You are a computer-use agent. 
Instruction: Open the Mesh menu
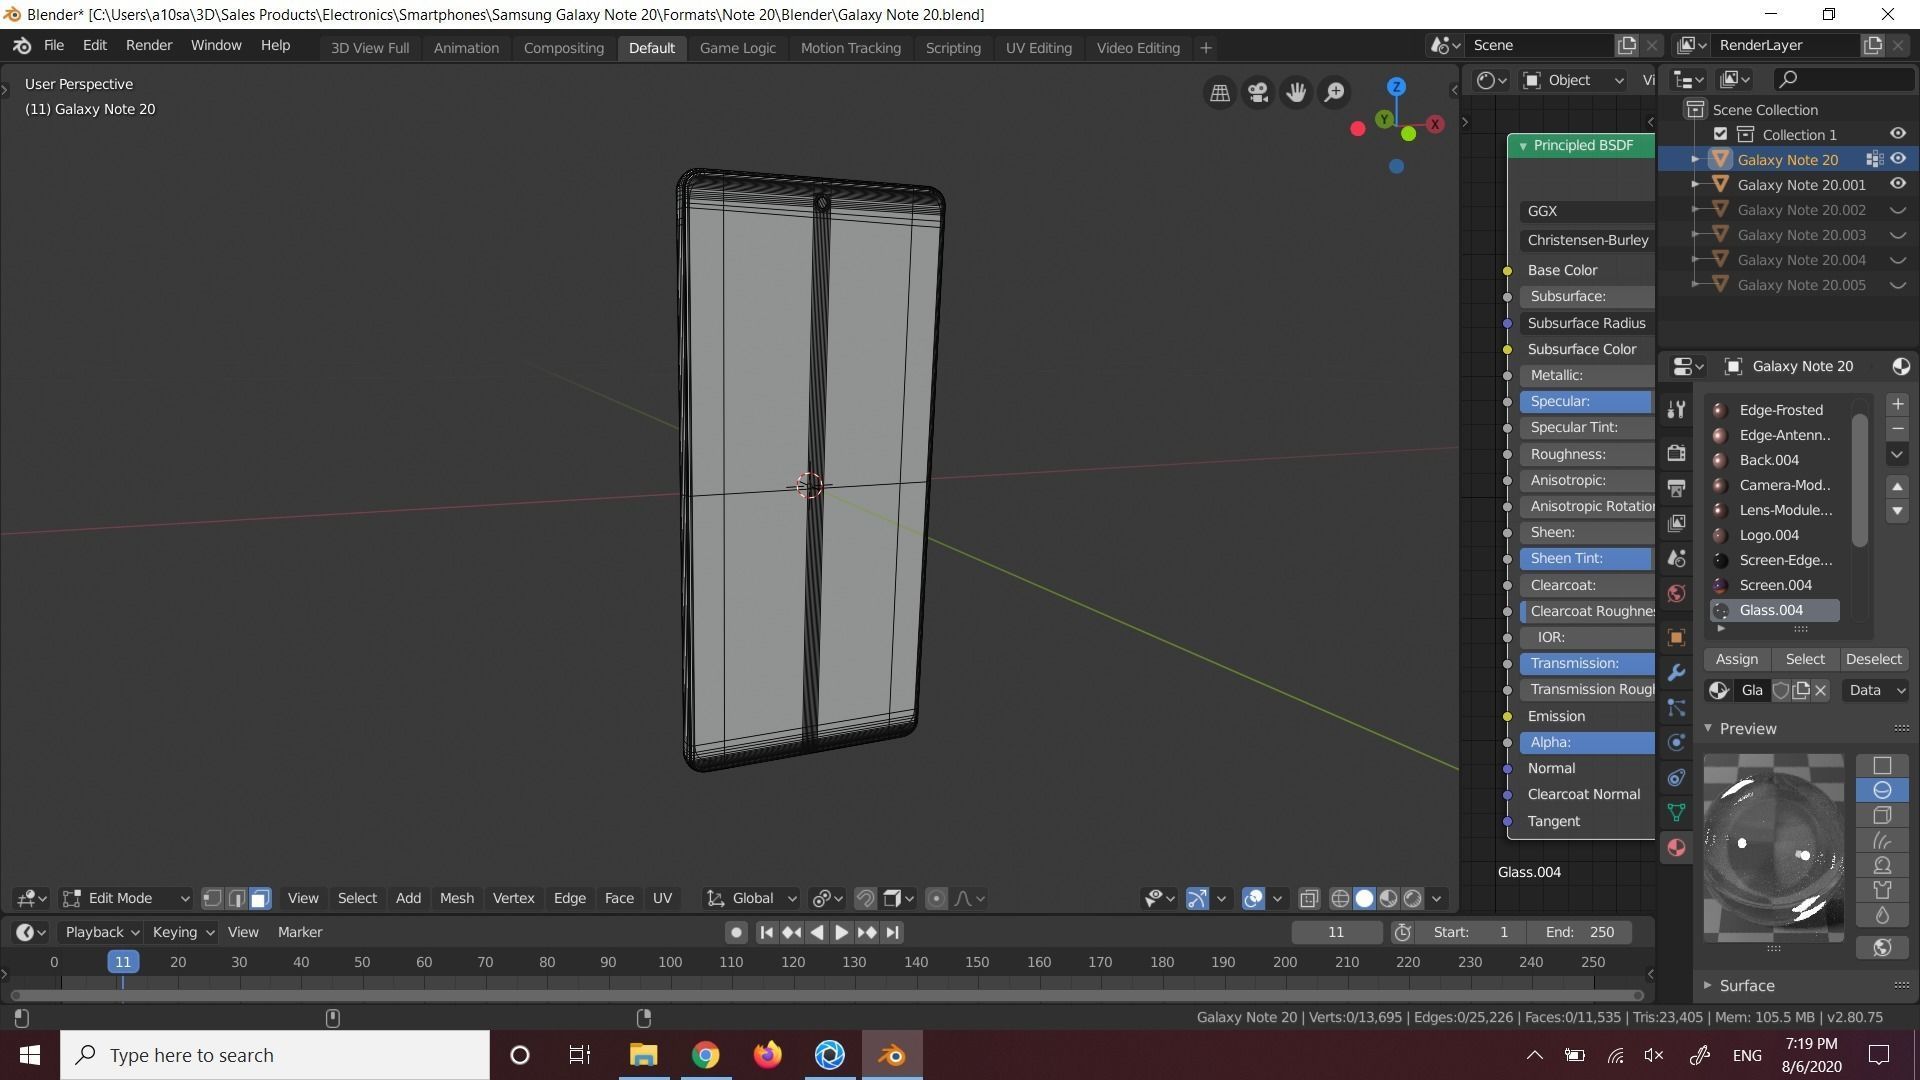(457, 898)
